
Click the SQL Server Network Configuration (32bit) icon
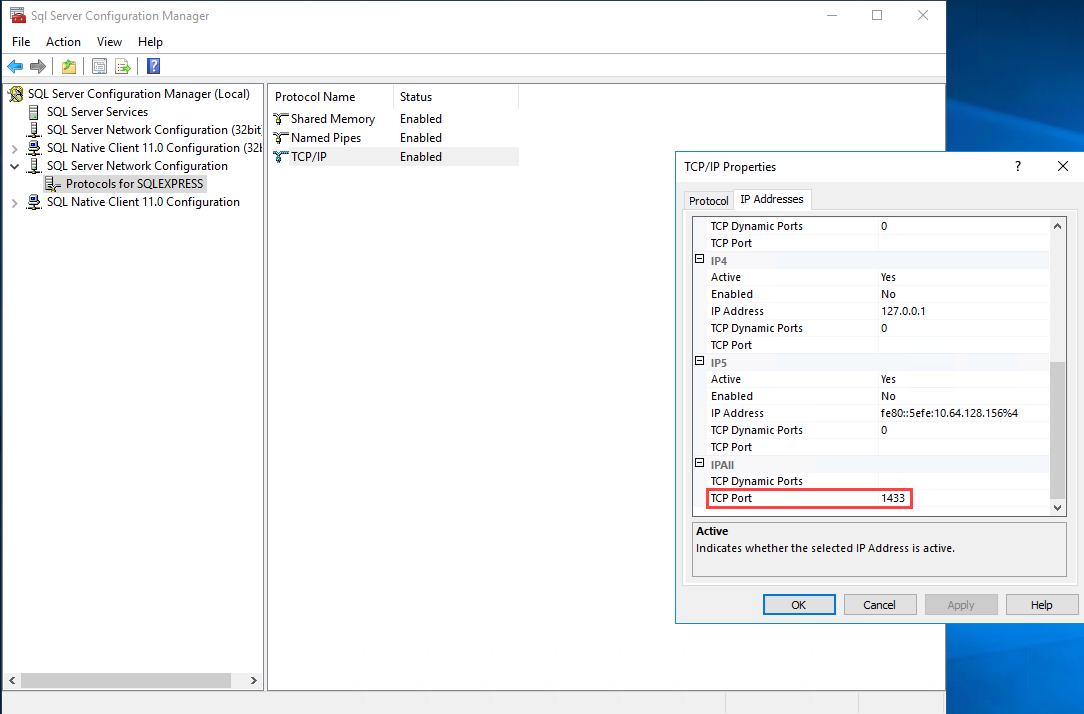click(x=34, y=130)
